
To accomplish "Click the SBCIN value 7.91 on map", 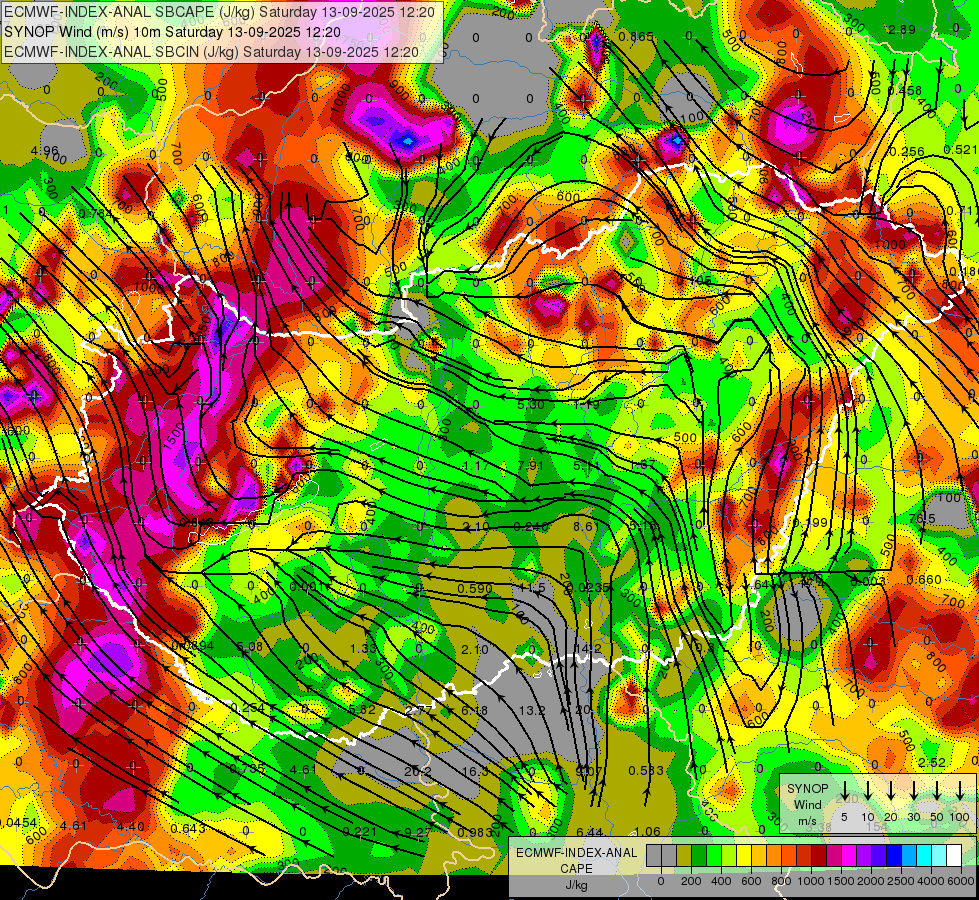I will click(x=531, y=465).
